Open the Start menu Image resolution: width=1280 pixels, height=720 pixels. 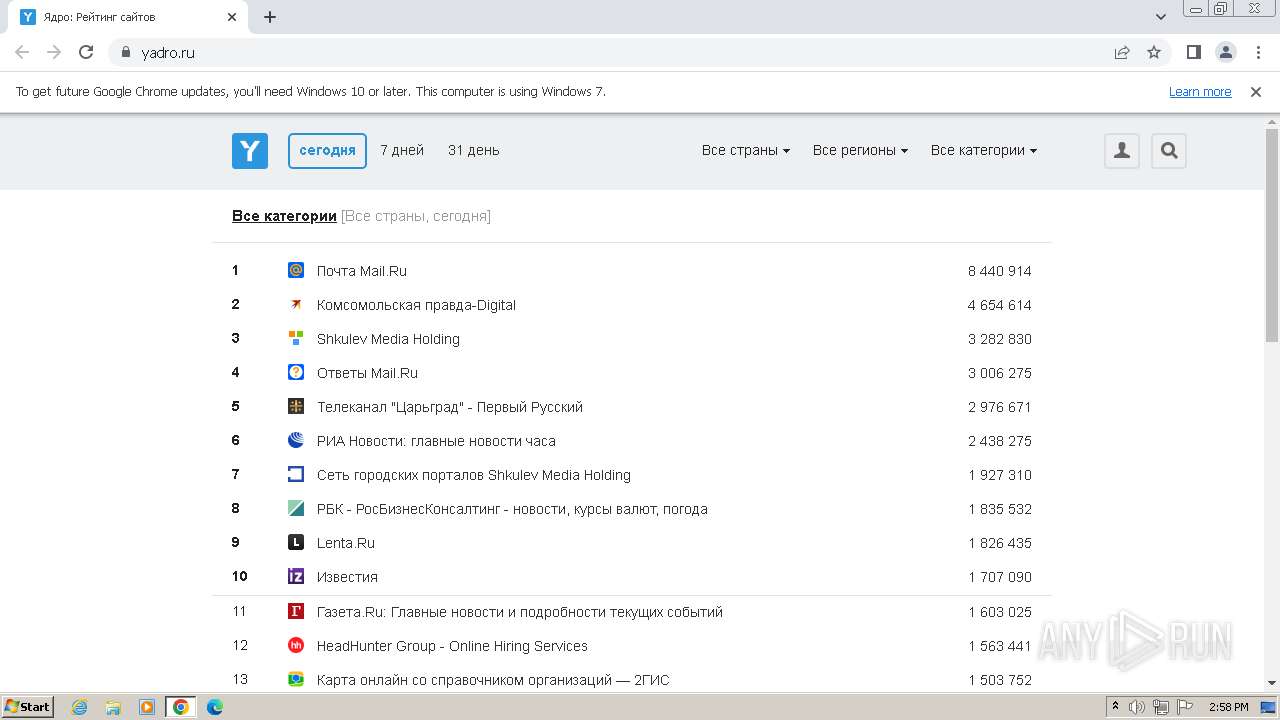click(x=28, y=707)
